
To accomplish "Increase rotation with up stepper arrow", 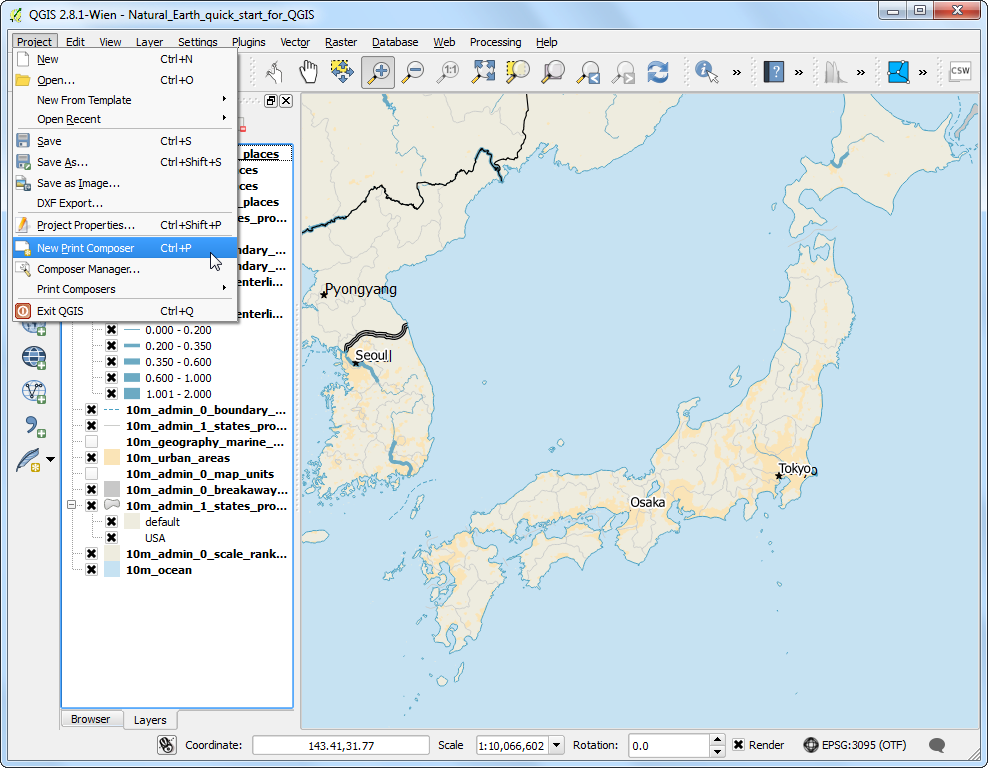I will [717, 740].
